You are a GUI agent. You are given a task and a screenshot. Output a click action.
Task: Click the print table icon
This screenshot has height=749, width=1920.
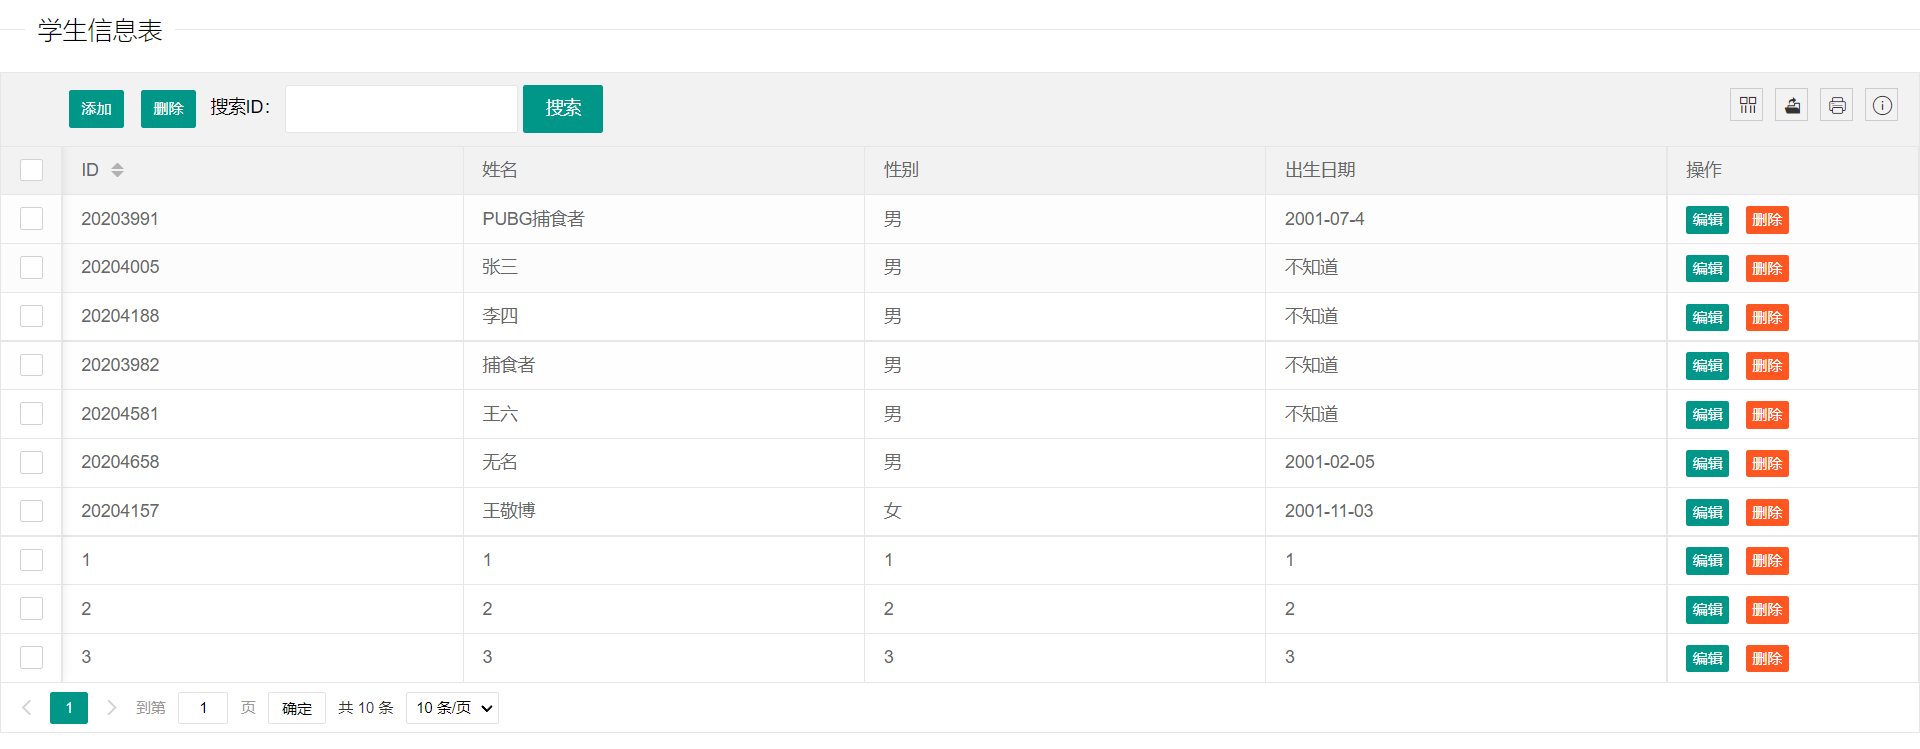pyautogui.click(x=1837, y=105)
